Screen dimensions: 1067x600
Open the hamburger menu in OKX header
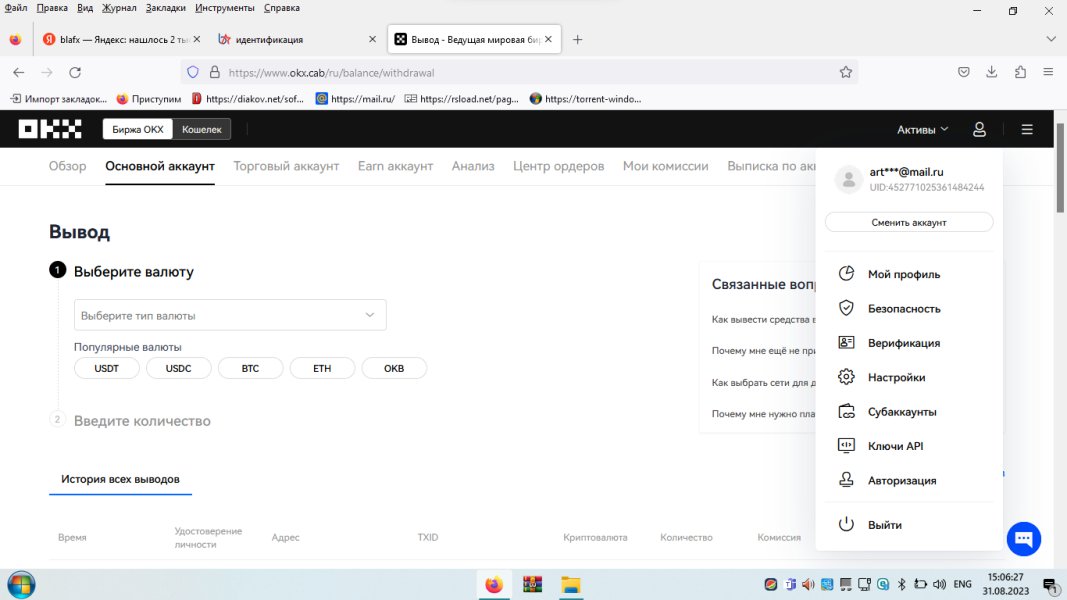[1027, 129]
